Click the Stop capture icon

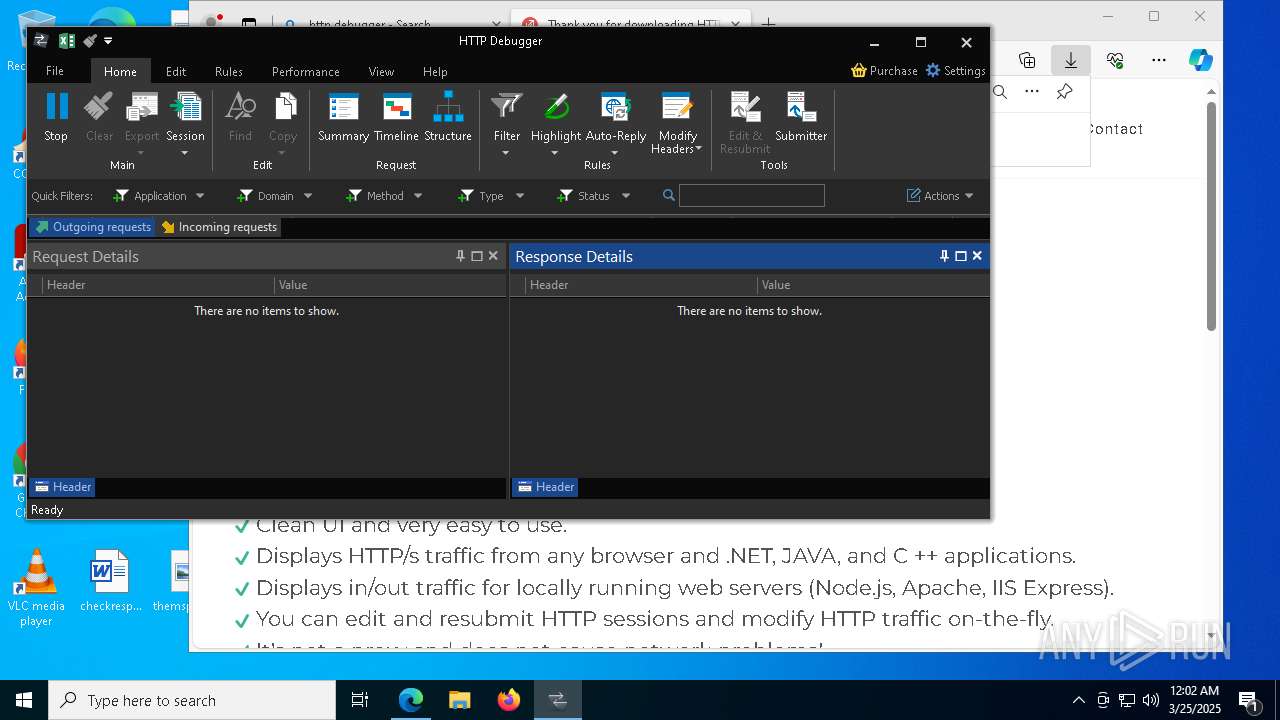pyautogui.click(x=56, y=106)
